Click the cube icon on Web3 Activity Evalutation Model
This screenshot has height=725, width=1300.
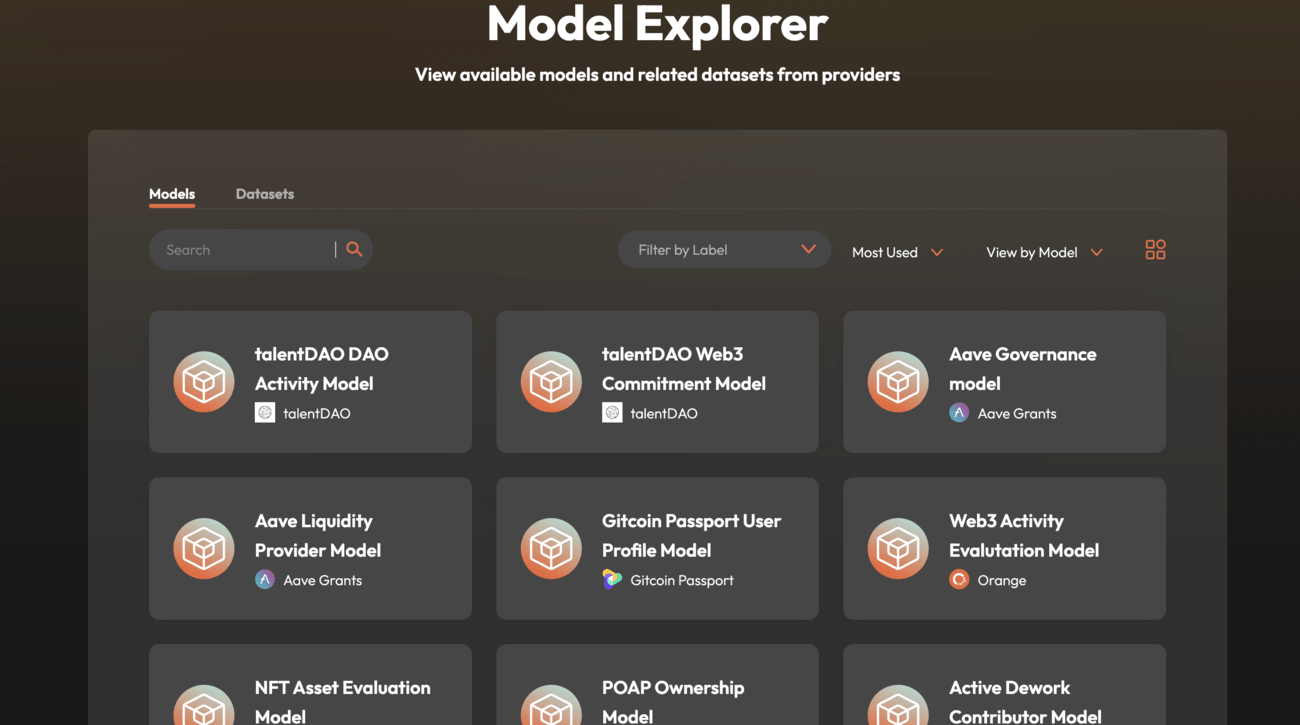898,549
